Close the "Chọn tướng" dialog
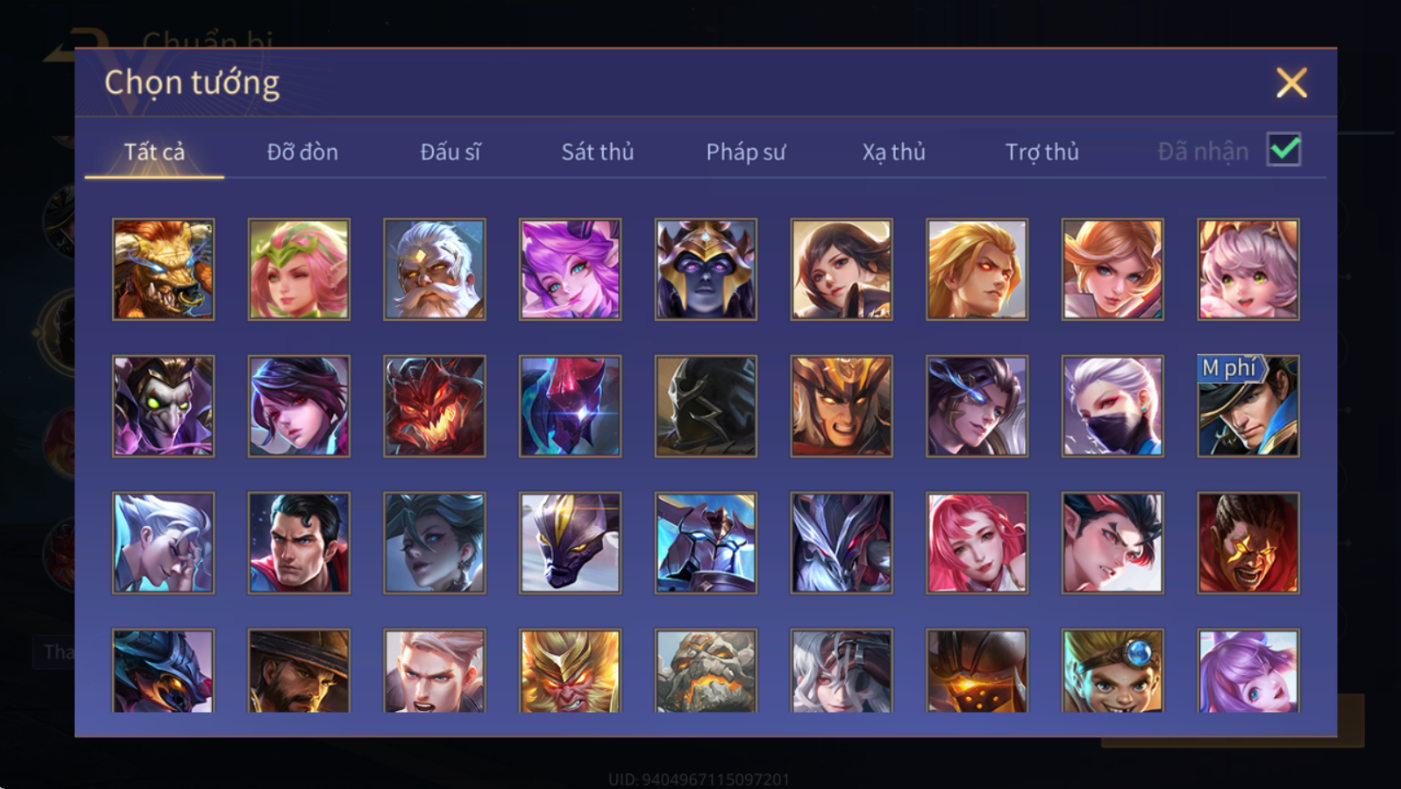Viewport: 1401px width, 789px height. click(1292, 82)
